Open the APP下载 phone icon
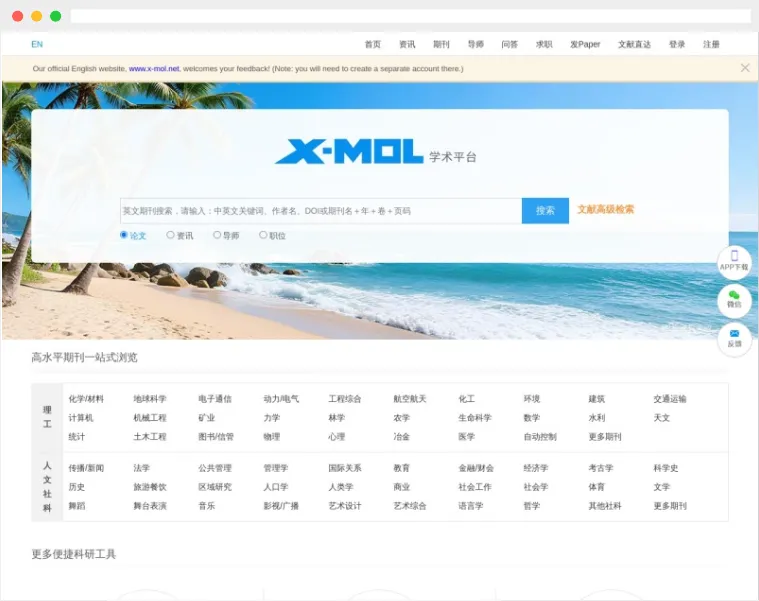The height and width of the screenshot is (601, 759). point(734,262)
